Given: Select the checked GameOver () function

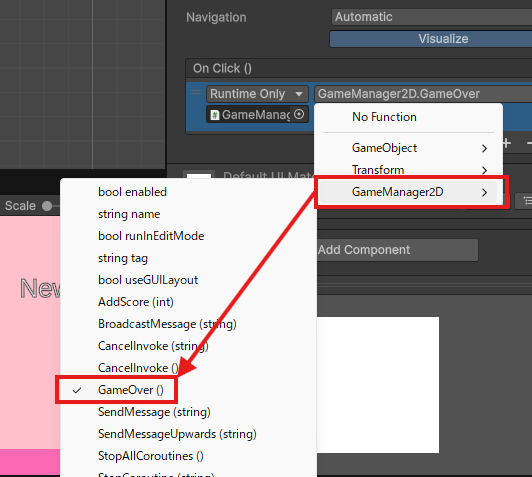Looking at the screenshot, I should [188, 390].
